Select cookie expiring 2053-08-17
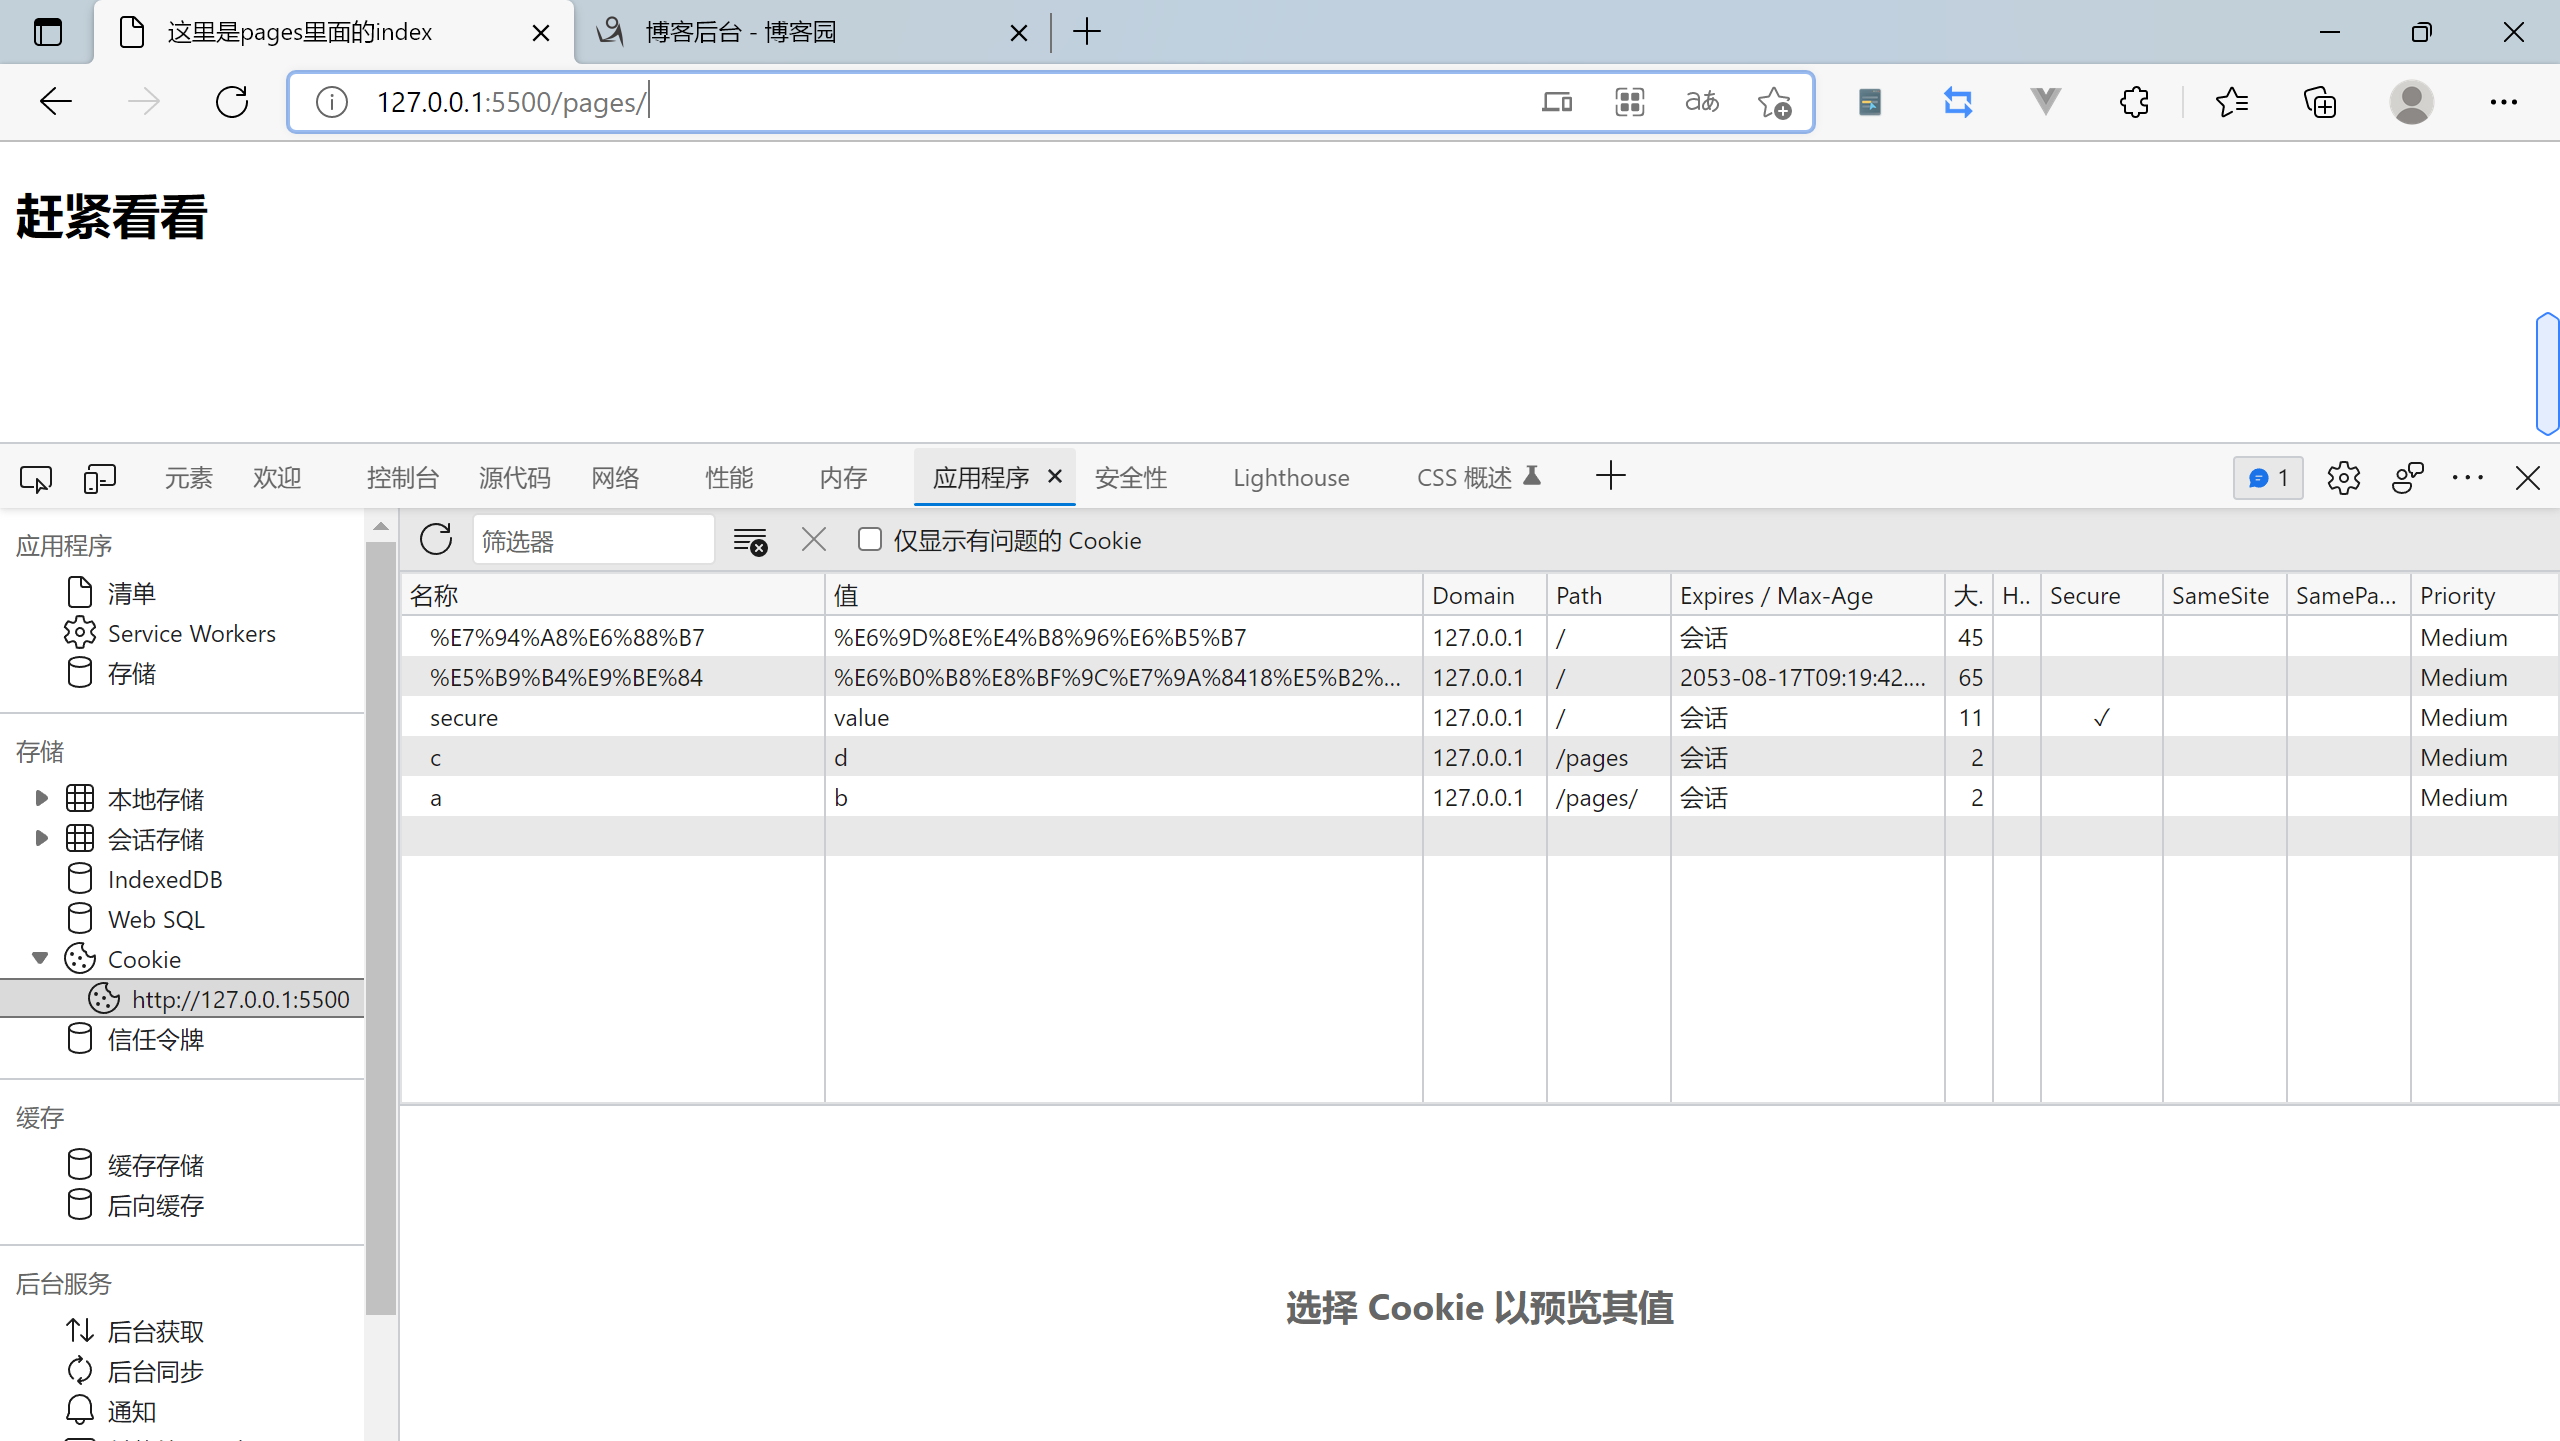Viewport: 2560px width, 1441px height. tap(1480, 677)
